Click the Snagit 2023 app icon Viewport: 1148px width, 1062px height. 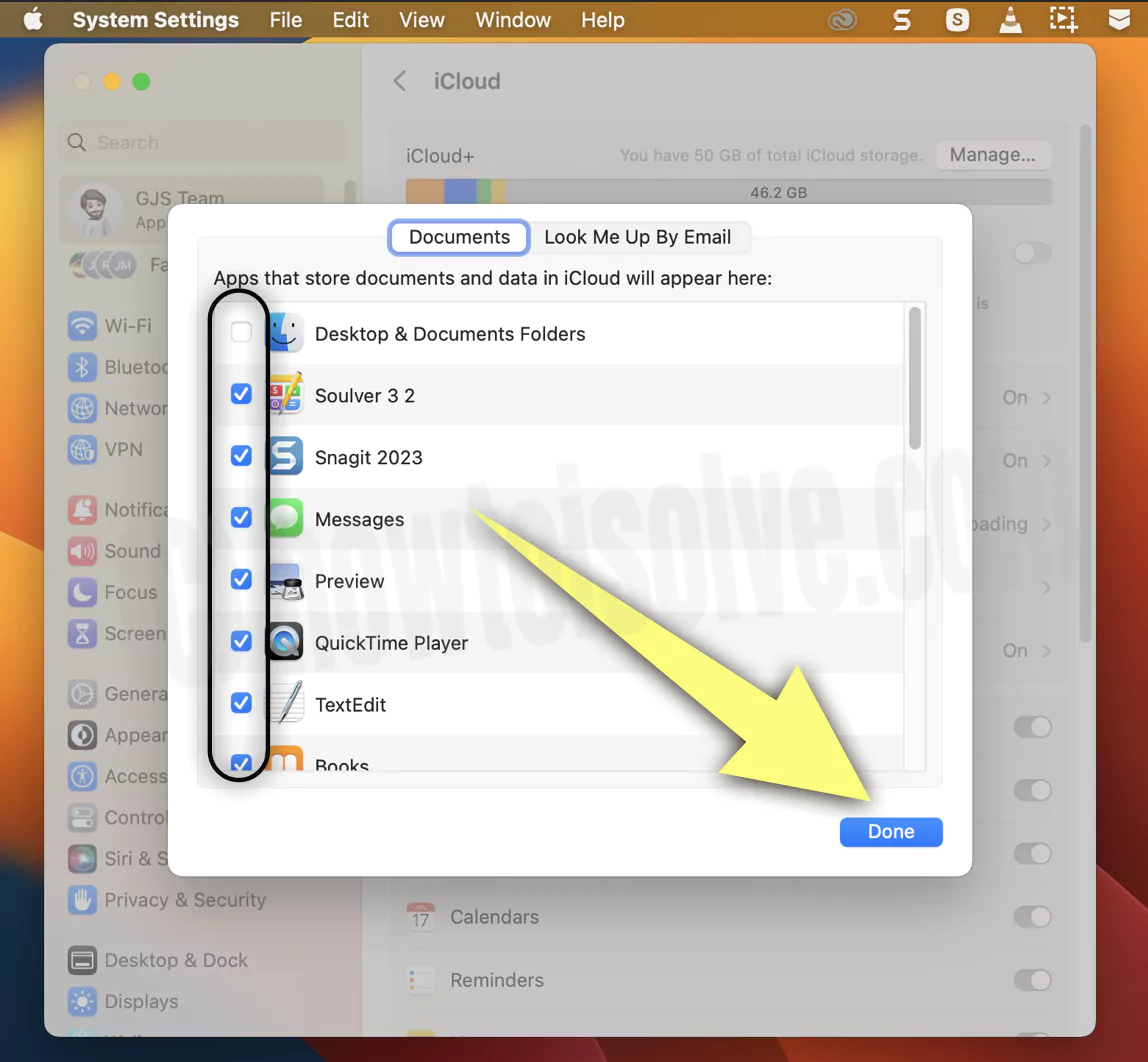click(x=286, y=456)
